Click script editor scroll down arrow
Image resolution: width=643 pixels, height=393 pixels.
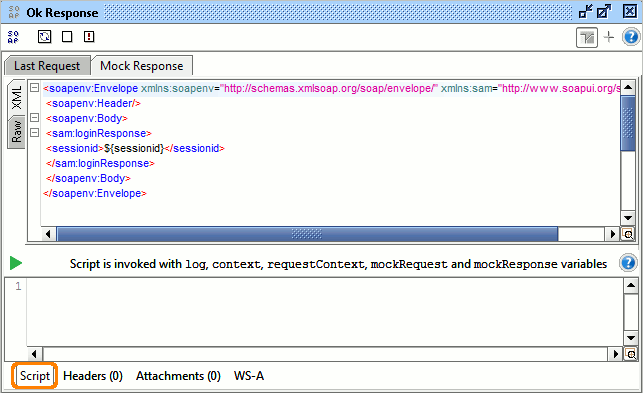click(x=631, y=339)
